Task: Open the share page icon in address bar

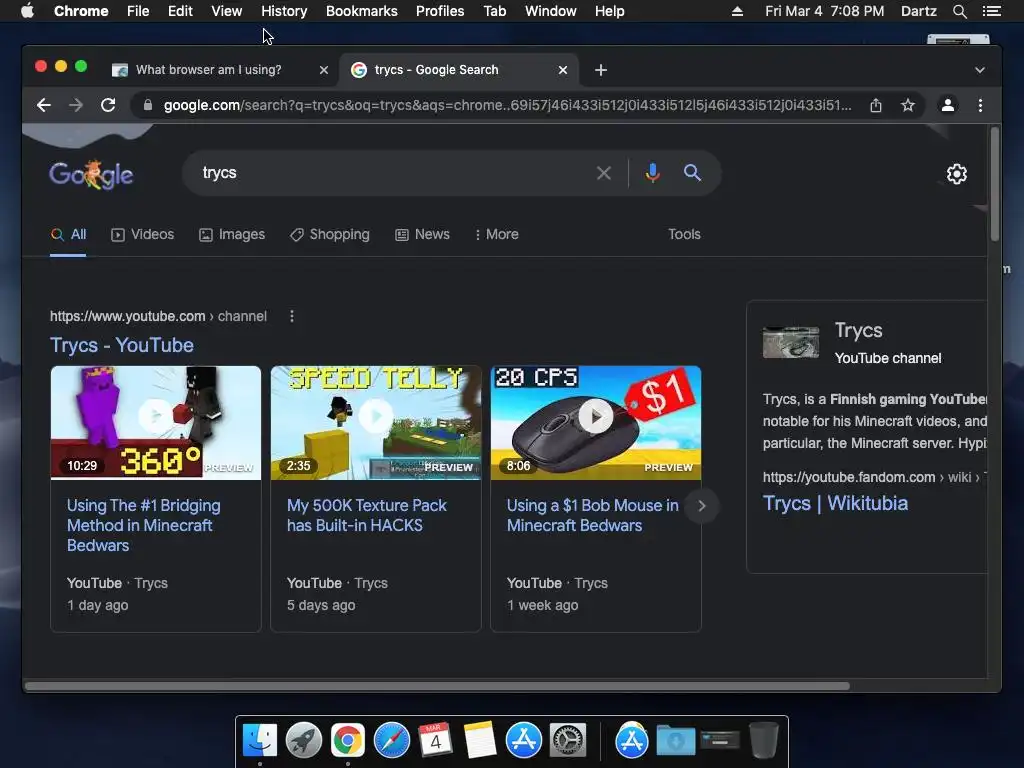Action: [x=876, y=105]
